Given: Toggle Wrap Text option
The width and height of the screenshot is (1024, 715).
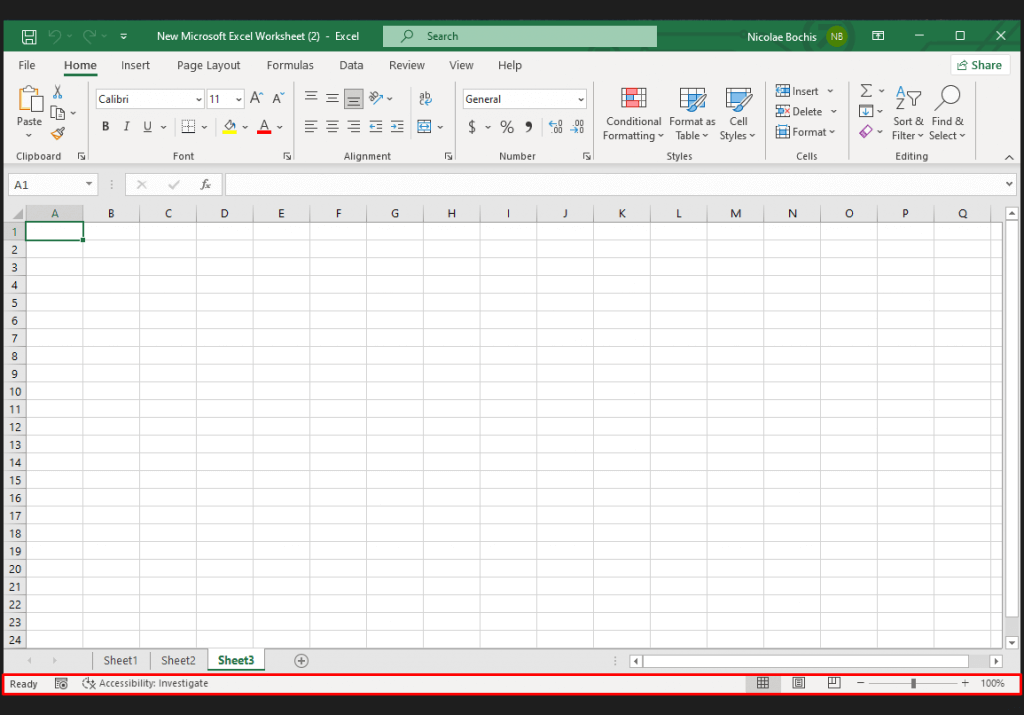Looking at the screenshot, I should [x=425, y=99].
